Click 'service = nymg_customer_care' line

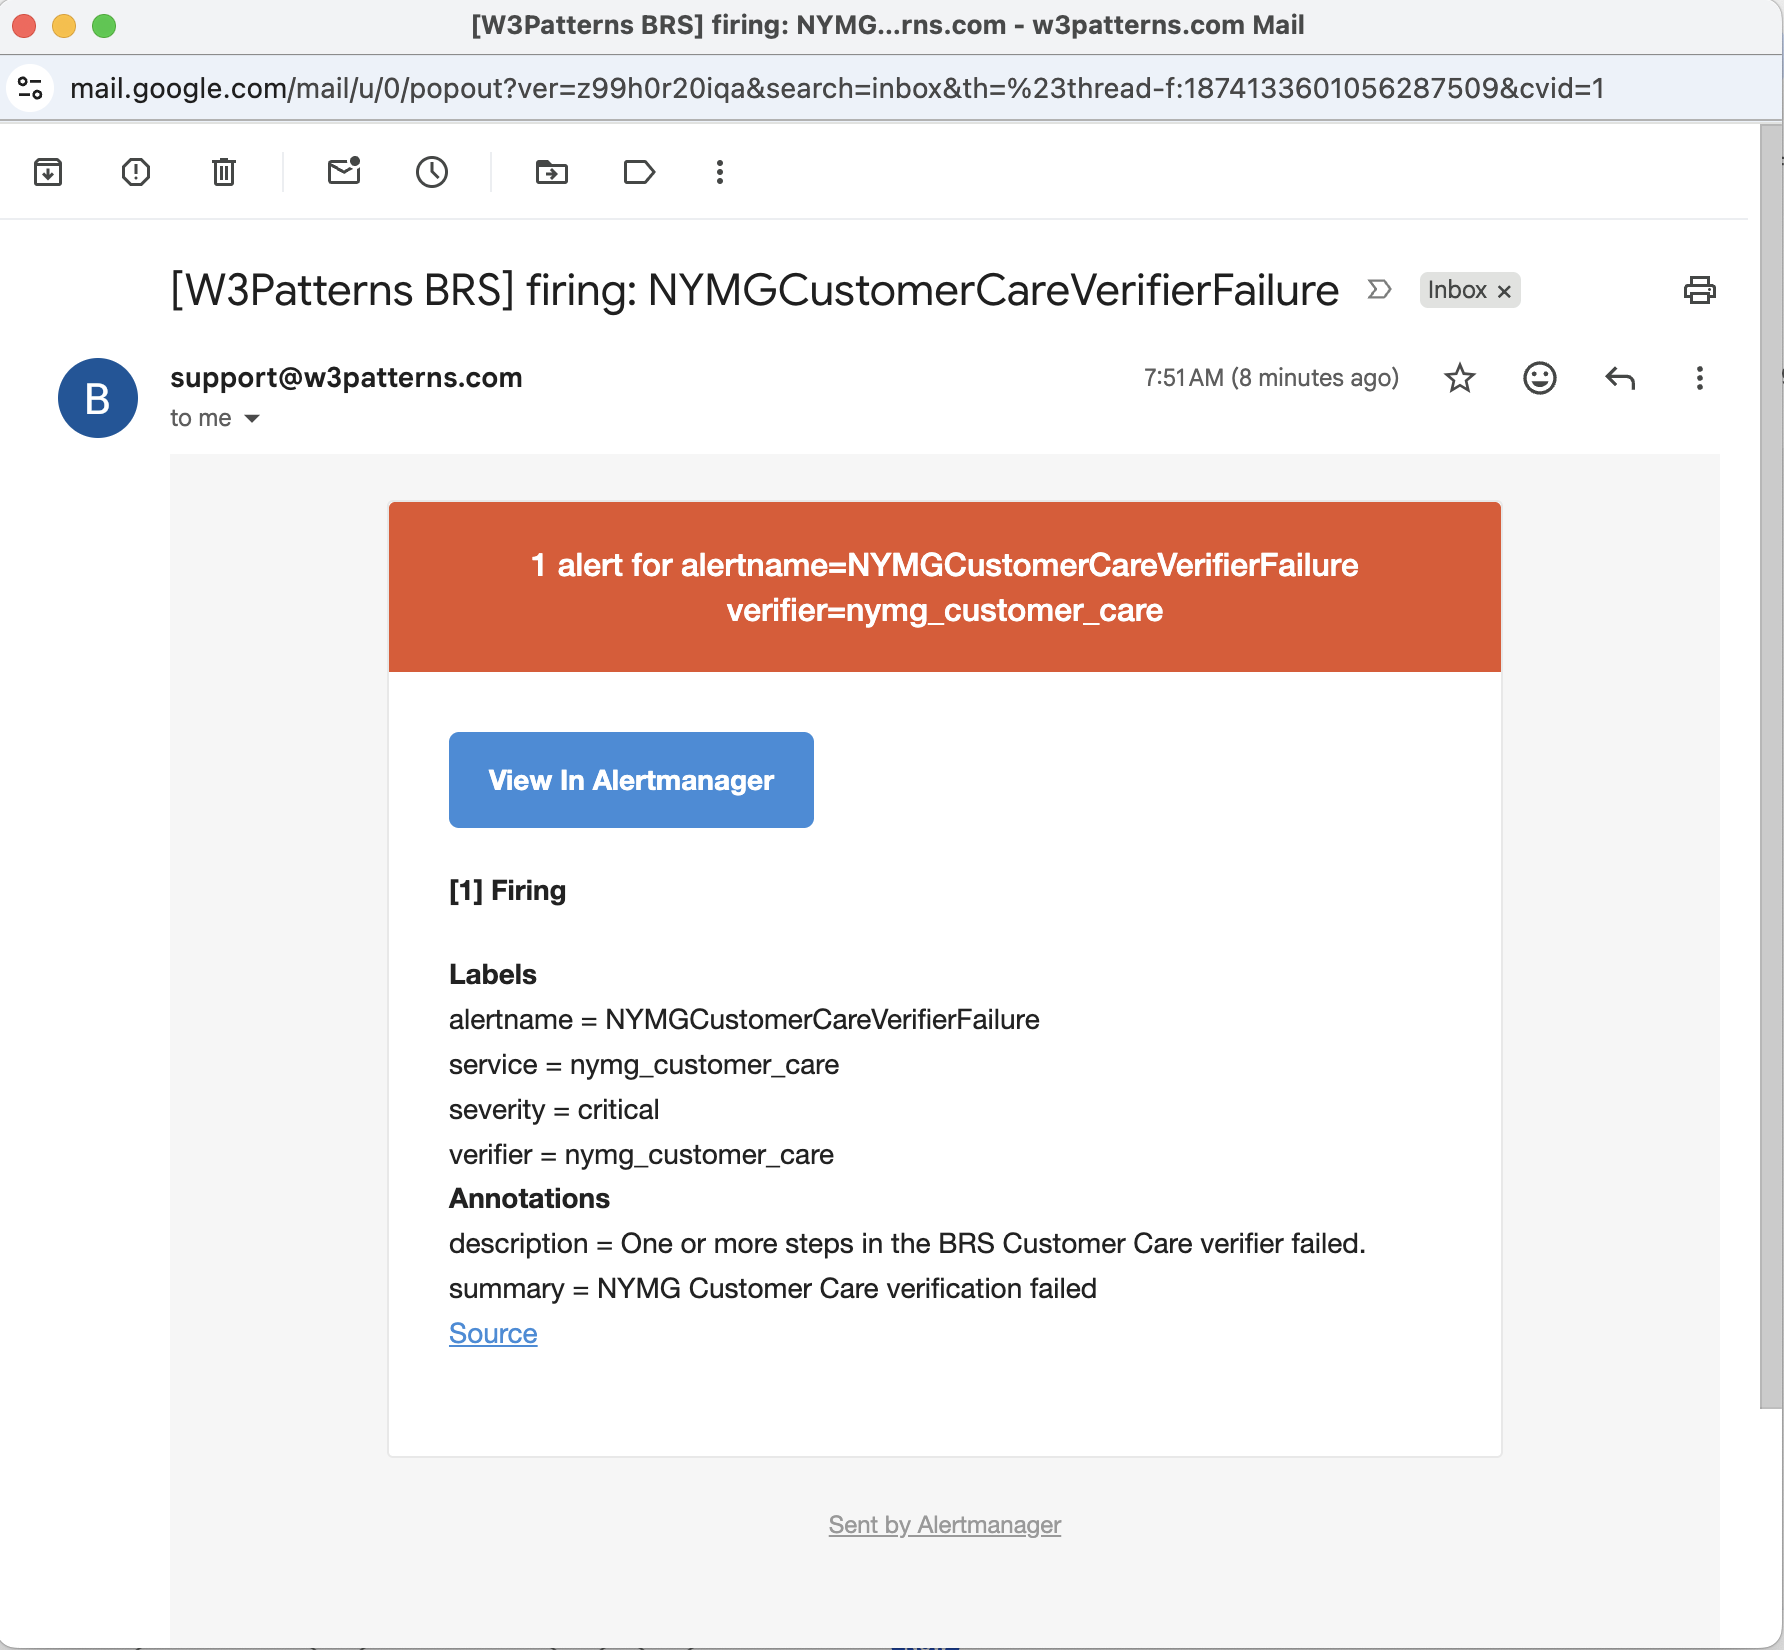coord(644,1064)
